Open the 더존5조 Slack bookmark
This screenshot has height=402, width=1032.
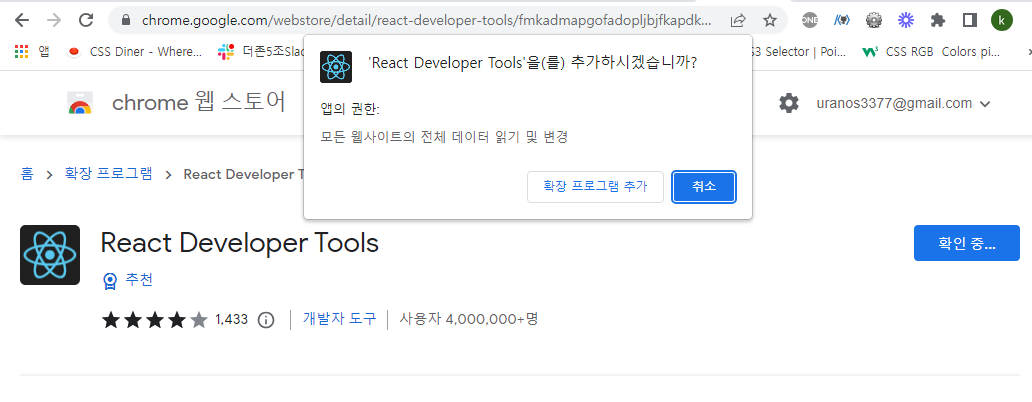[x=260, y=51]
